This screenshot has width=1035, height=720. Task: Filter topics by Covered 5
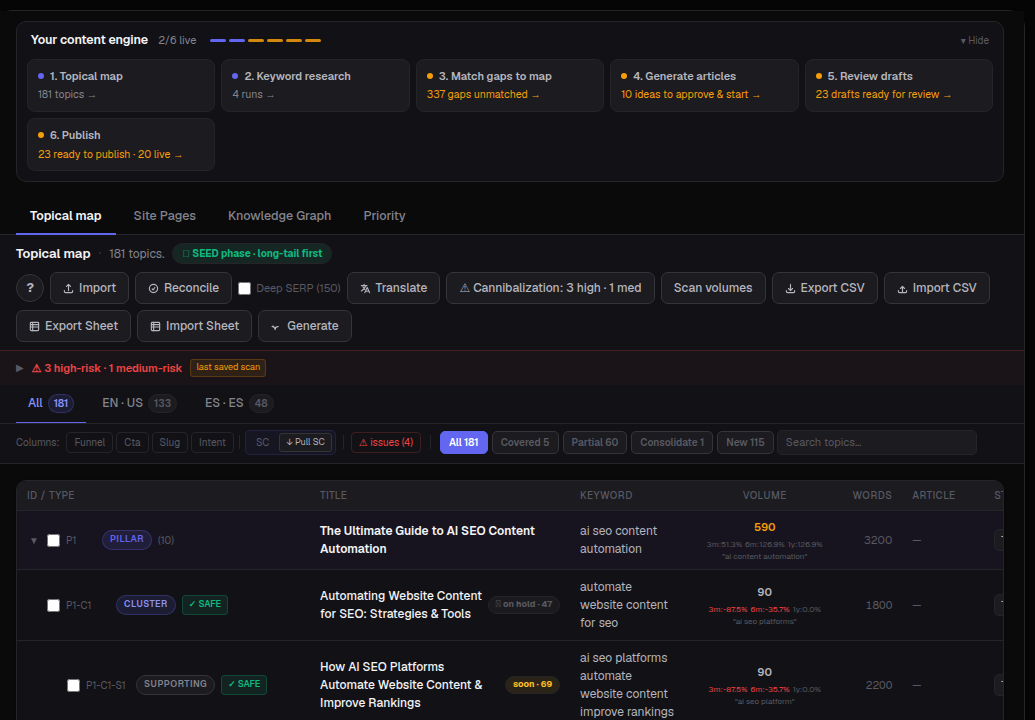click(525, 442)
